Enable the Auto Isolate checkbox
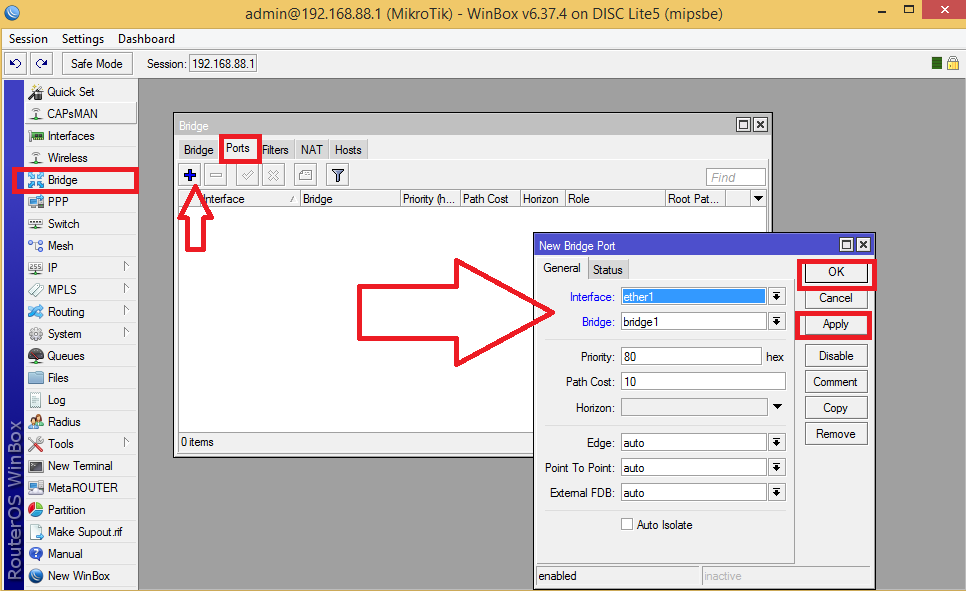This screenshot has height=591, width=966. (x=627, y=525)
